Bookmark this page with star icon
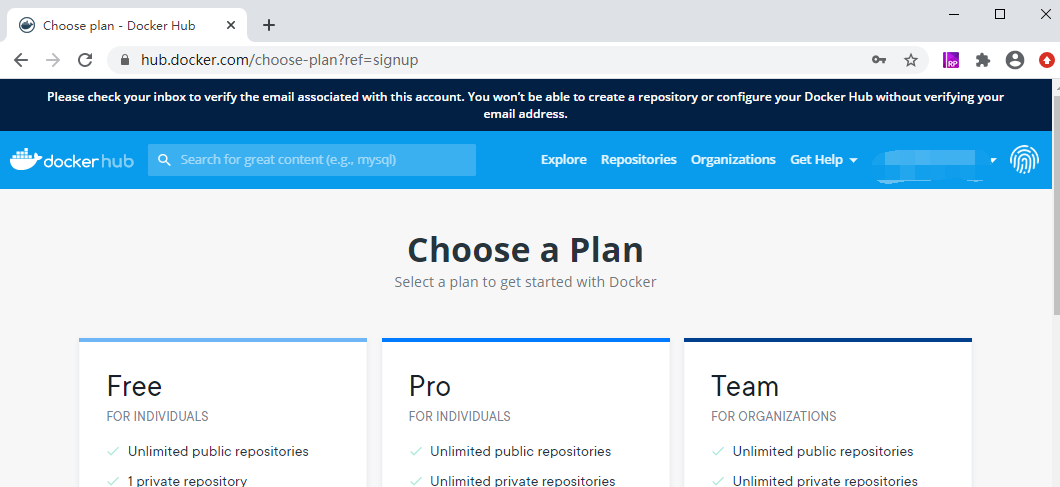 coord(911,60)
